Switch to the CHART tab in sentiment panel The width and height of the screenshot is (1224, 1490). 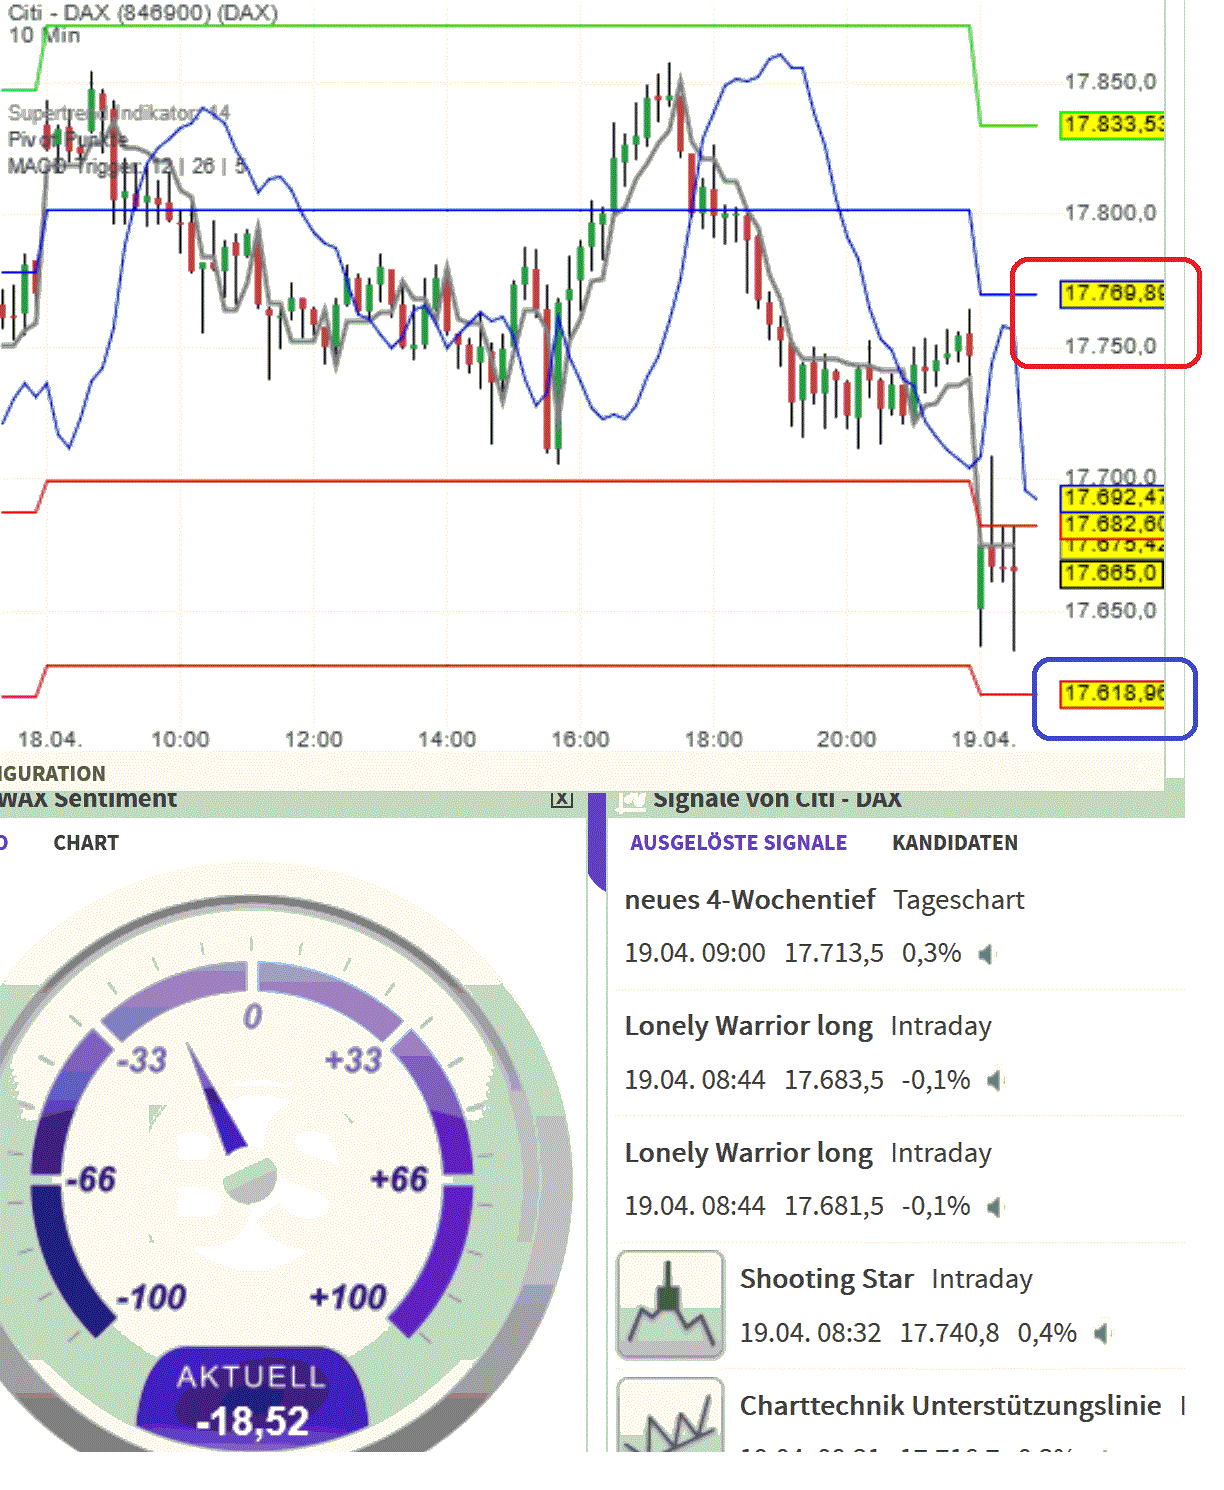pyautogui.click(x=86, y=842)
